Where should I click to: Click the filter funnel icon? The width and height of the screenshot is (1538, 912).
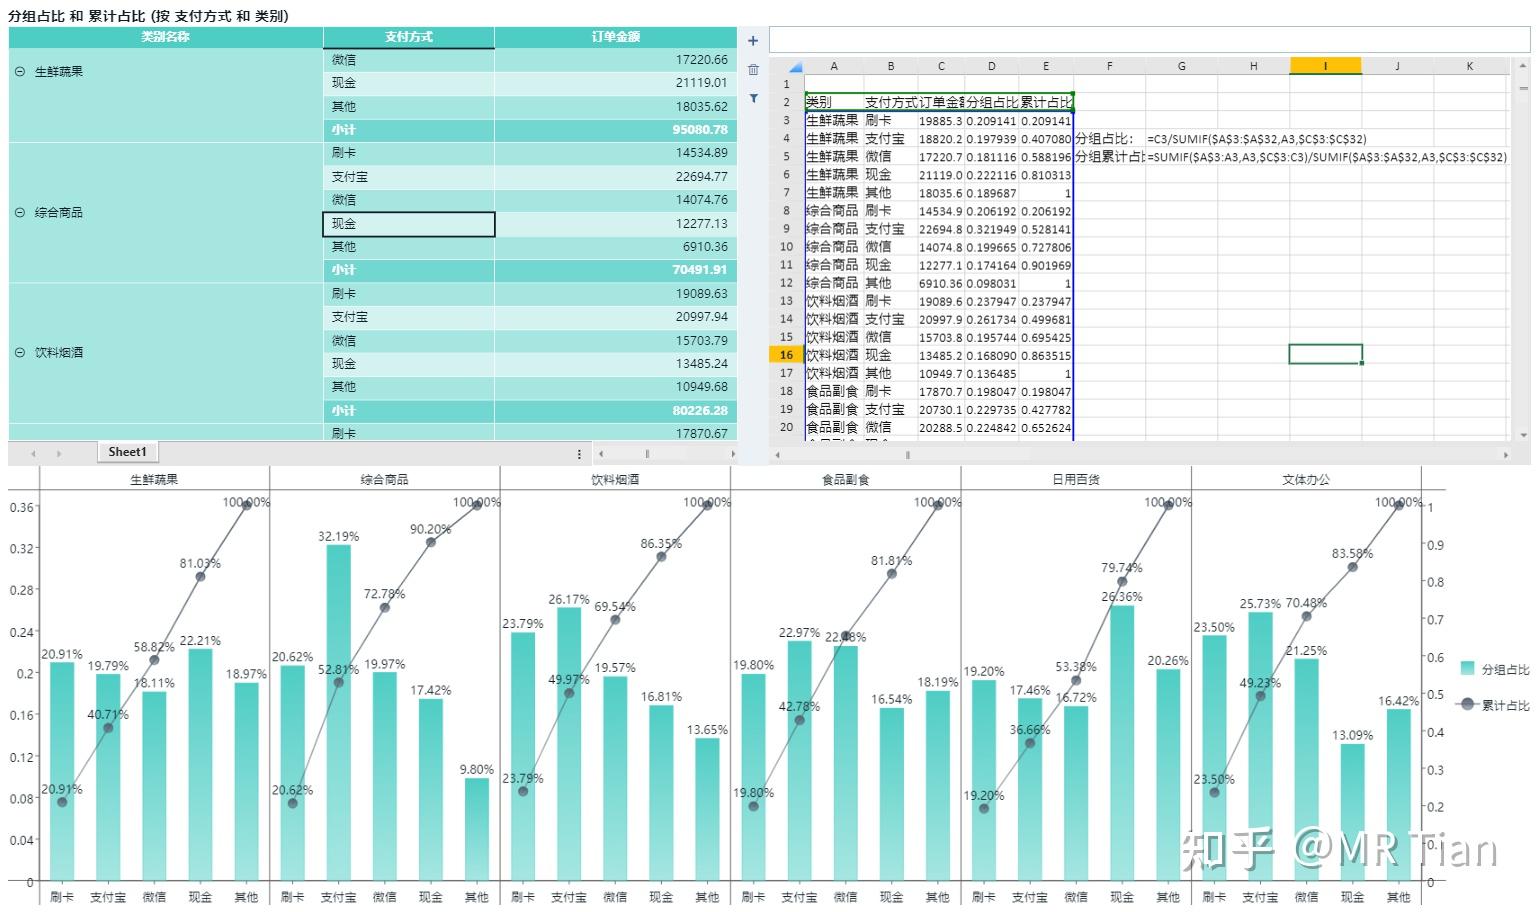click(753, 98)
